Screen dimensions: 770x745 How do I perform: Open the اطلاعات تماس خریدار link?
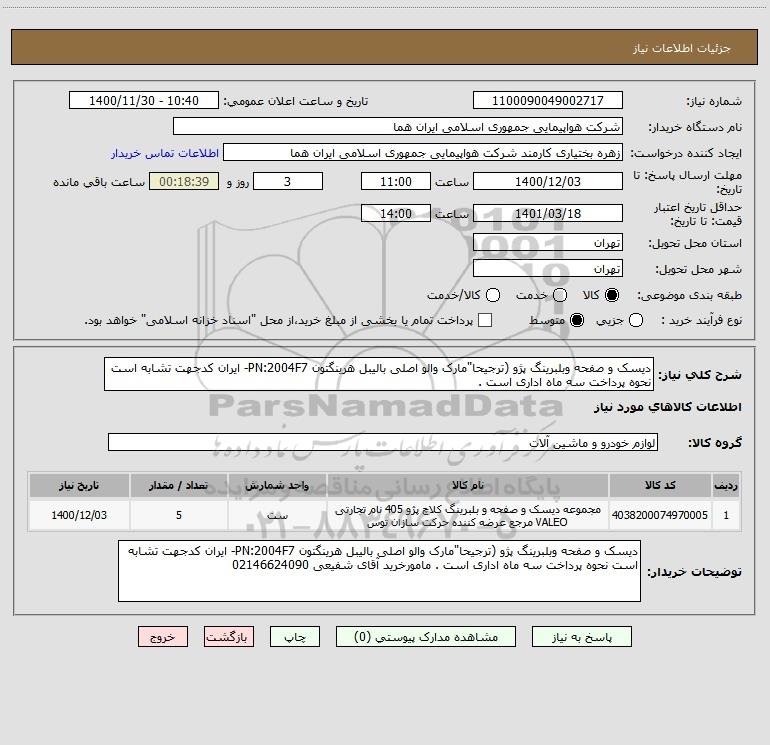click(165, 153)
